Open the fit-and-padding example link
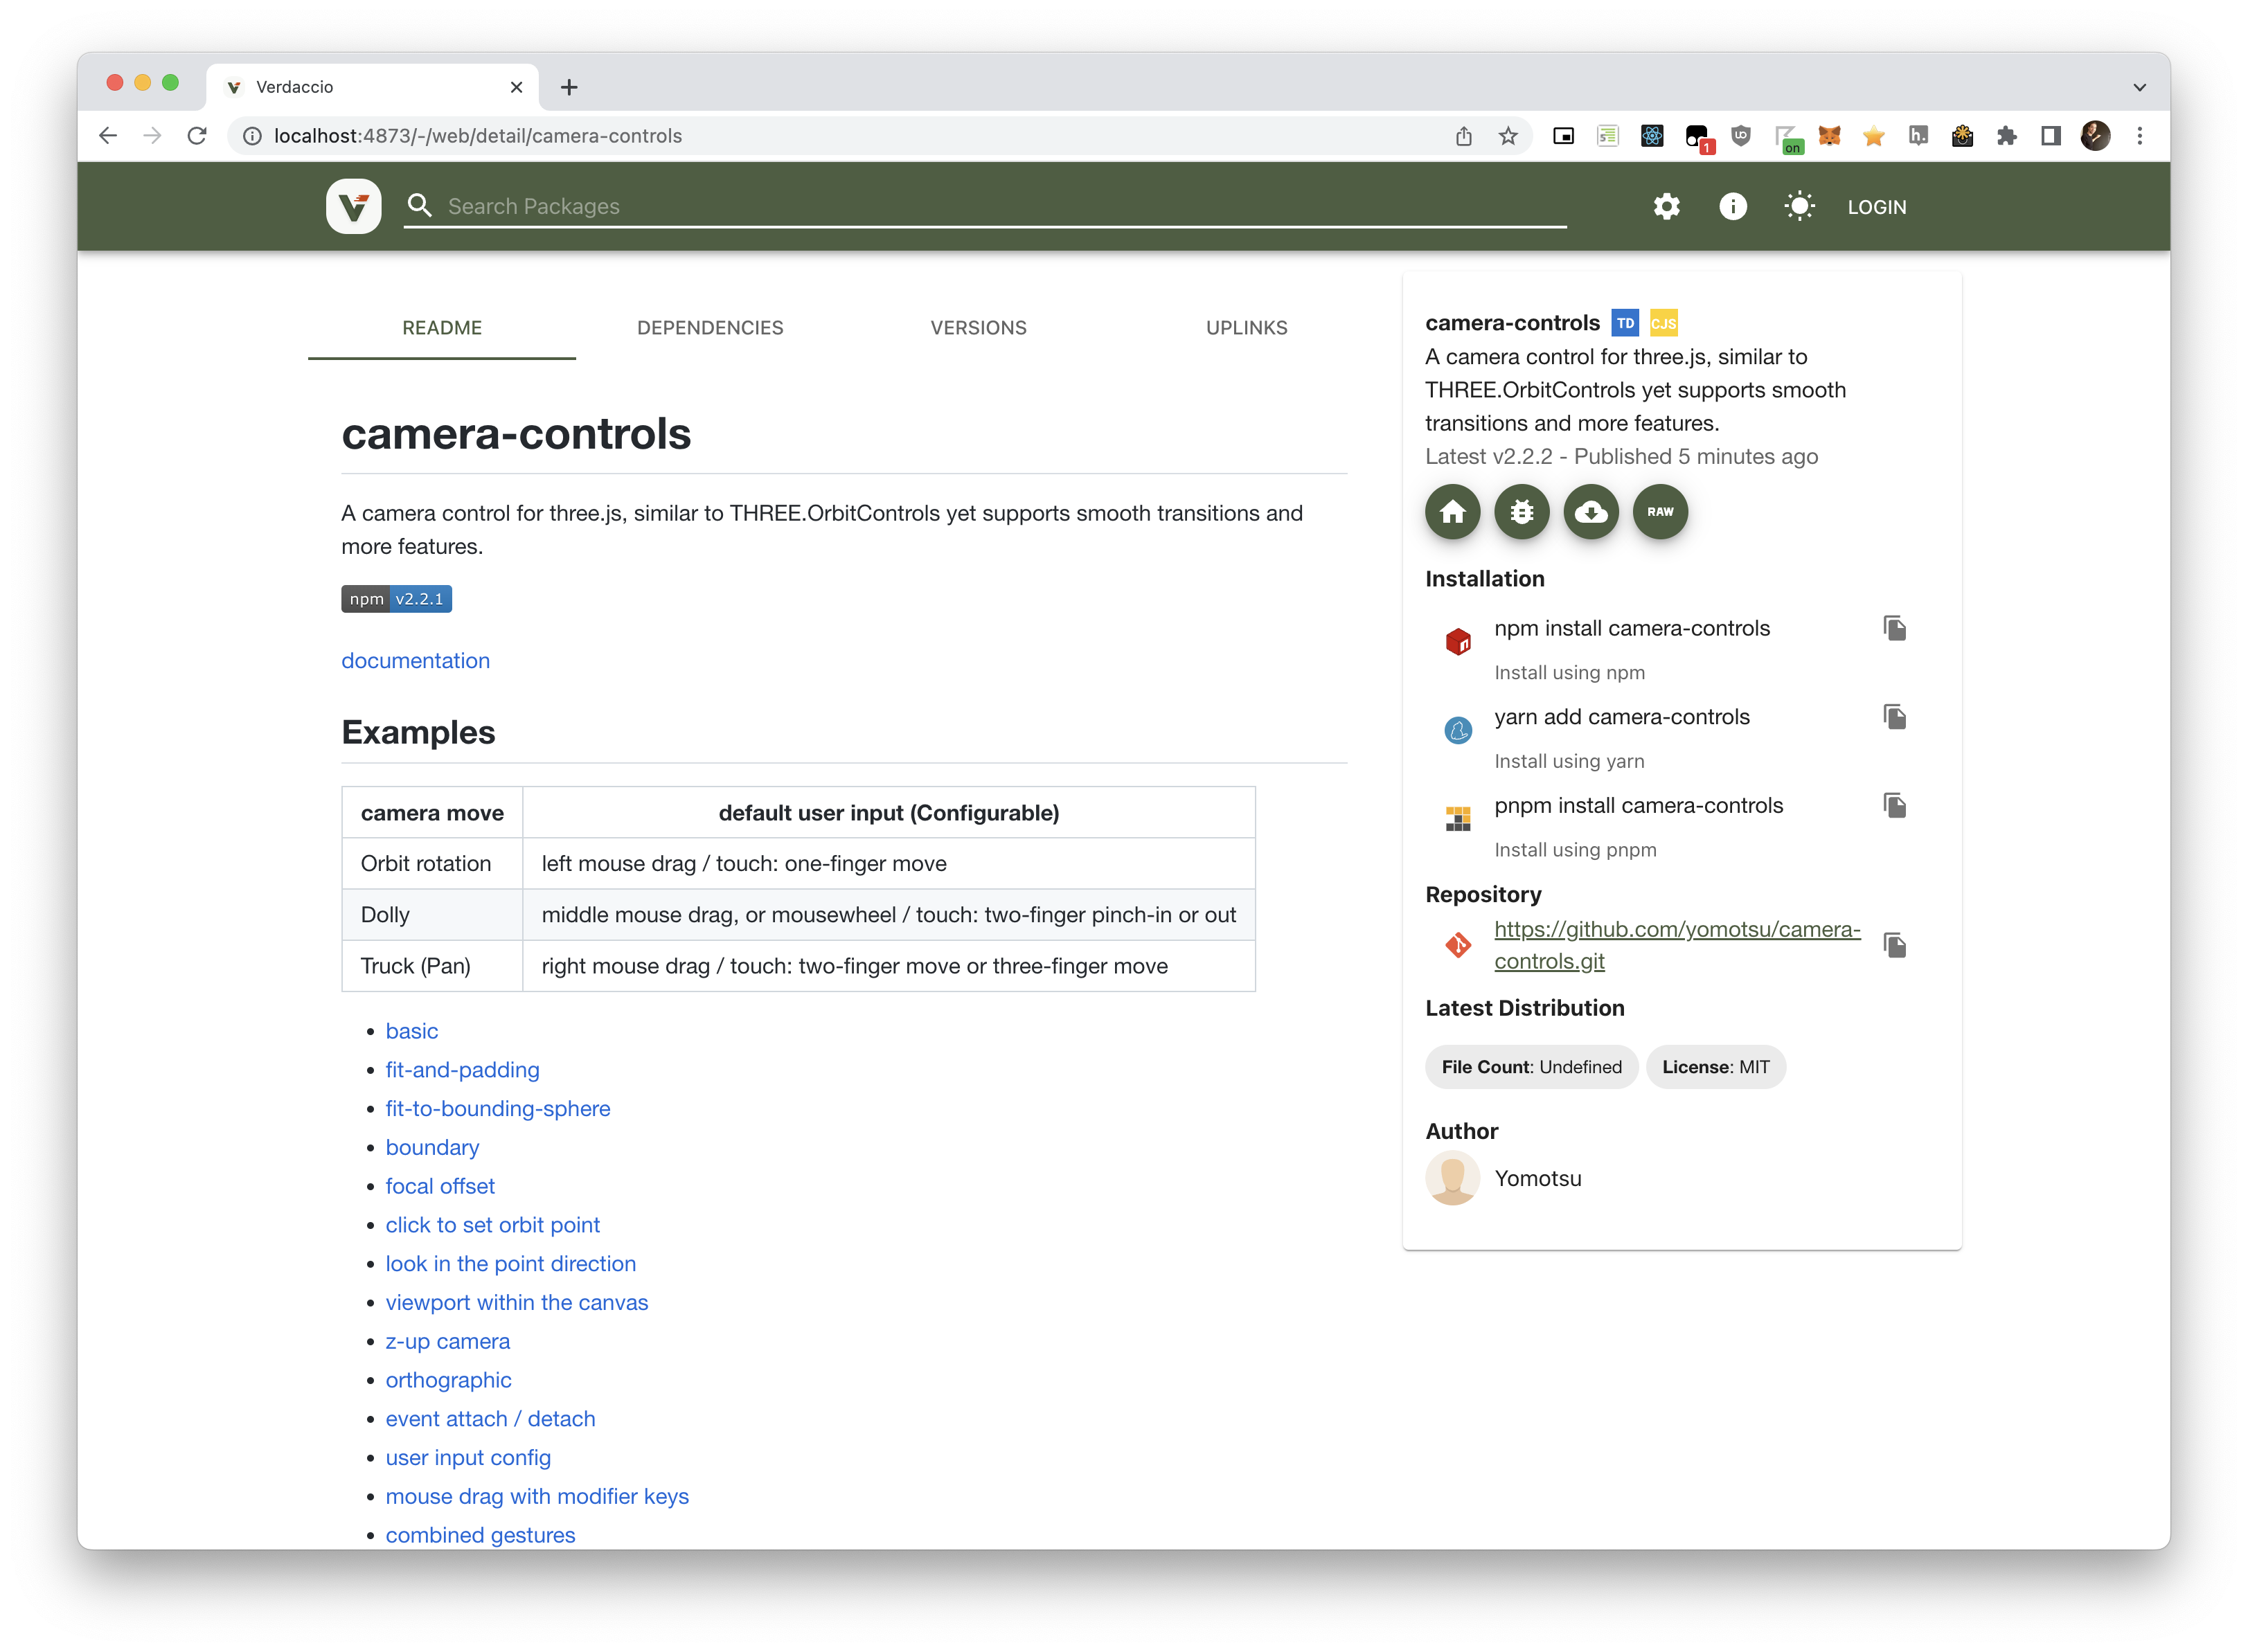 pos(462,1070)
